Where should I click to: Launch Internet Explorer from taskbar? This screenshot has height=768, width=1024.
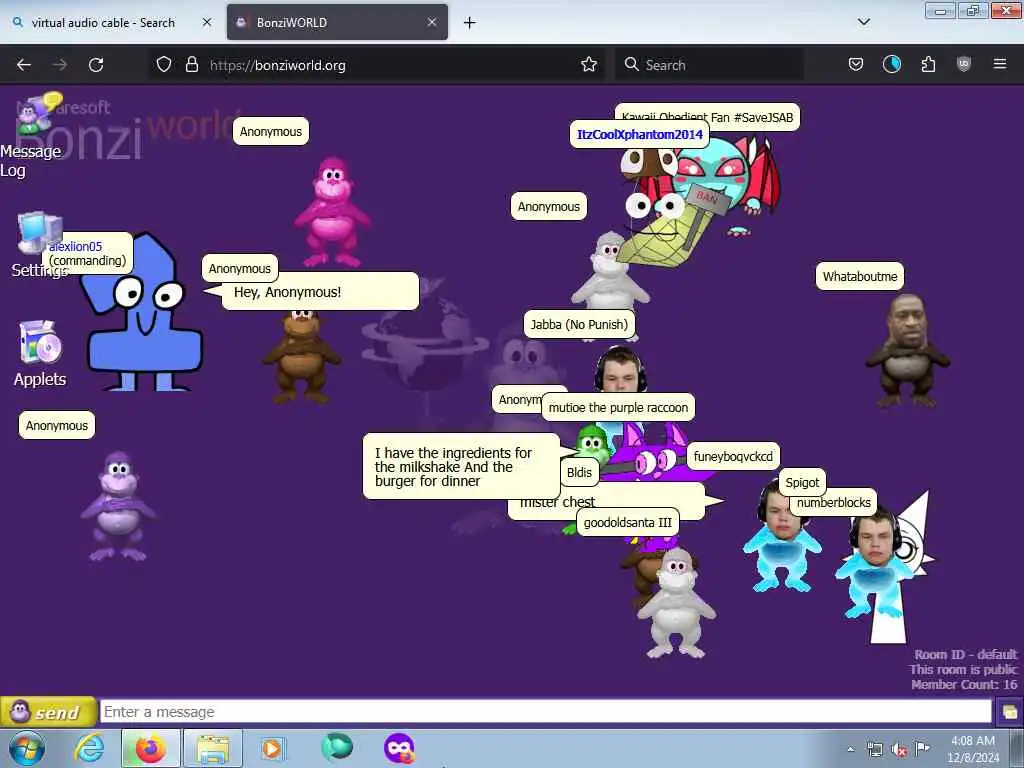point(89,748)
